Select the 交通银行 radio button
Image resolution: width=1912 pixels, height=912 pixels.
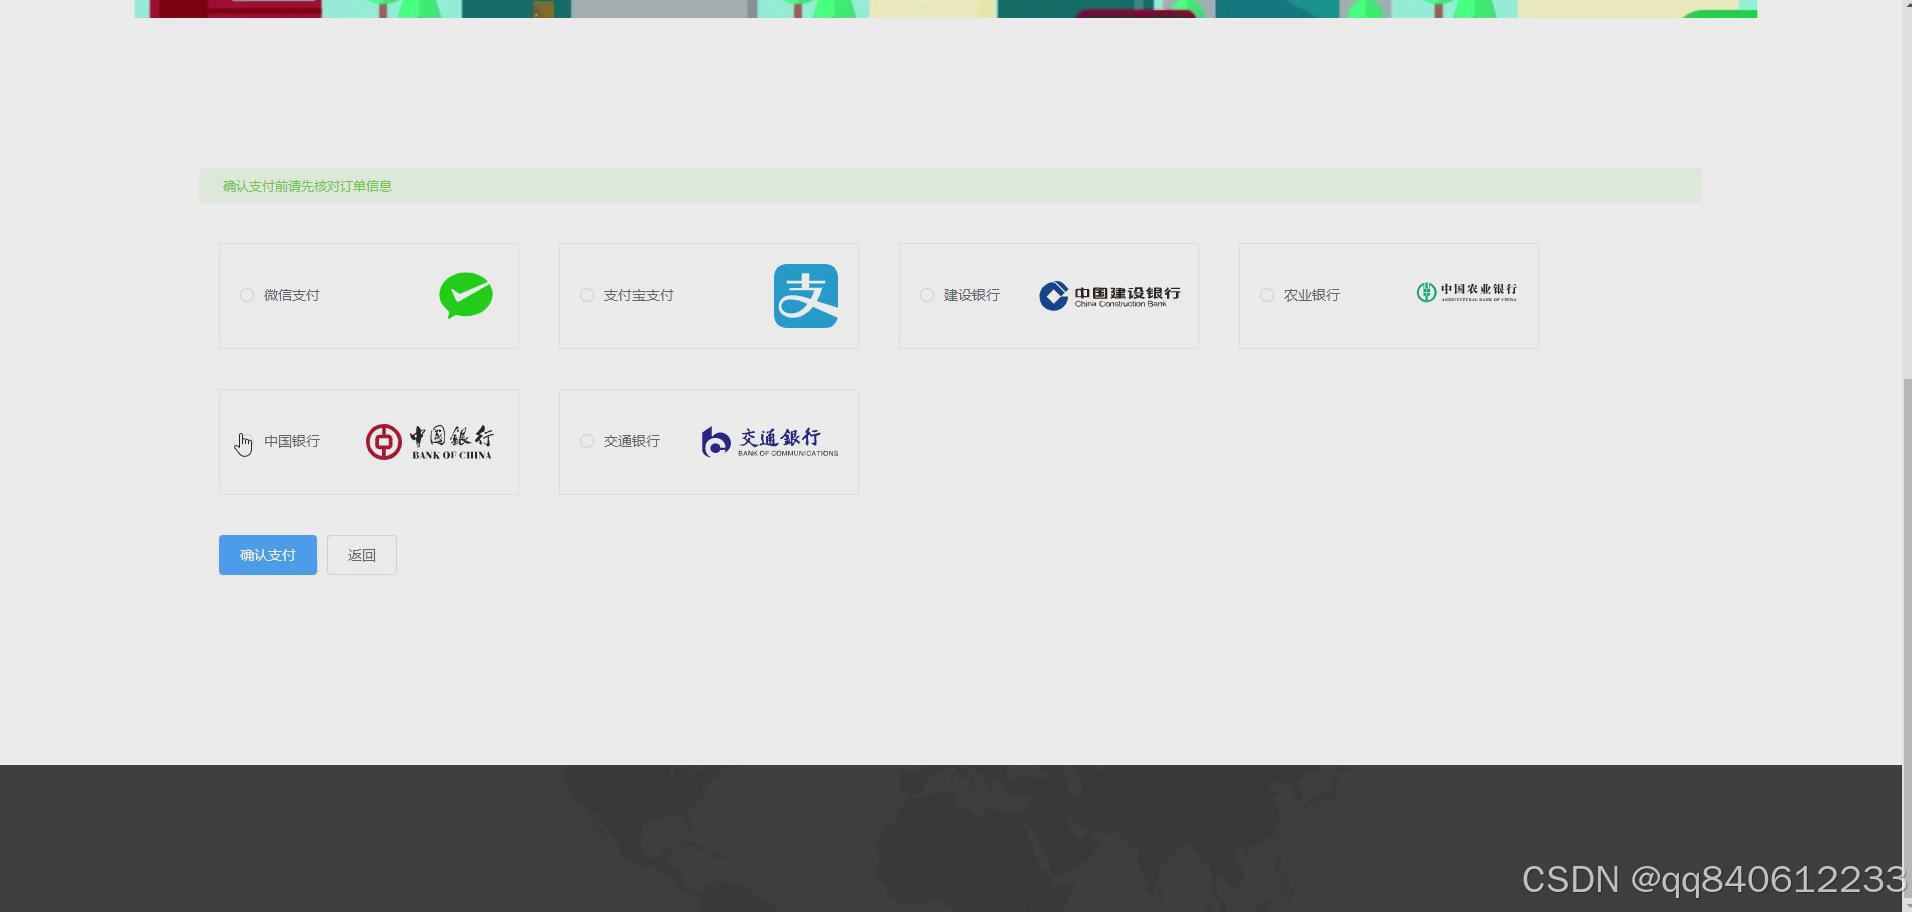click(586, 441)
